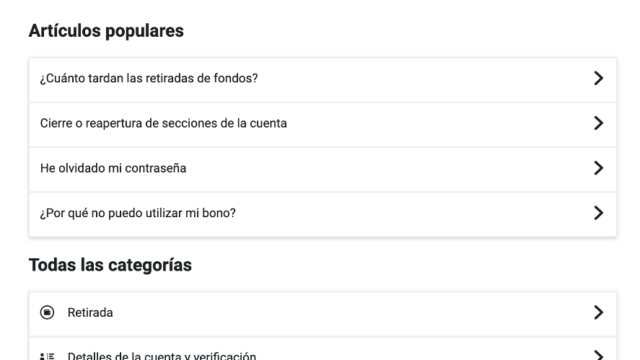Open article ¿Cuánto tardan las retiradas de fondos?
The height and width of the screenshot is (360, 640).
[322, 80]
